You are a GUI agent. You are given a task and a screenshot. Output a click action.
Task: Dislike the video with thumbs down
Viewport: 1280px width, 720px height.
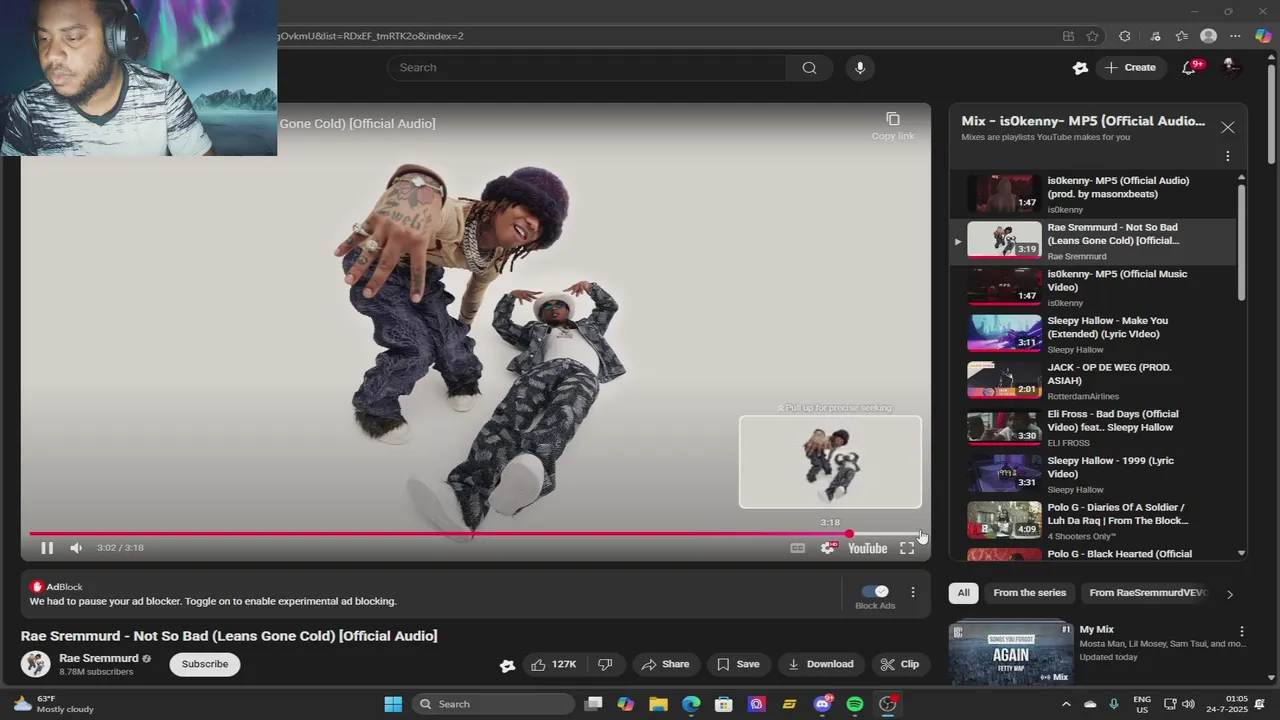point(605,664)
